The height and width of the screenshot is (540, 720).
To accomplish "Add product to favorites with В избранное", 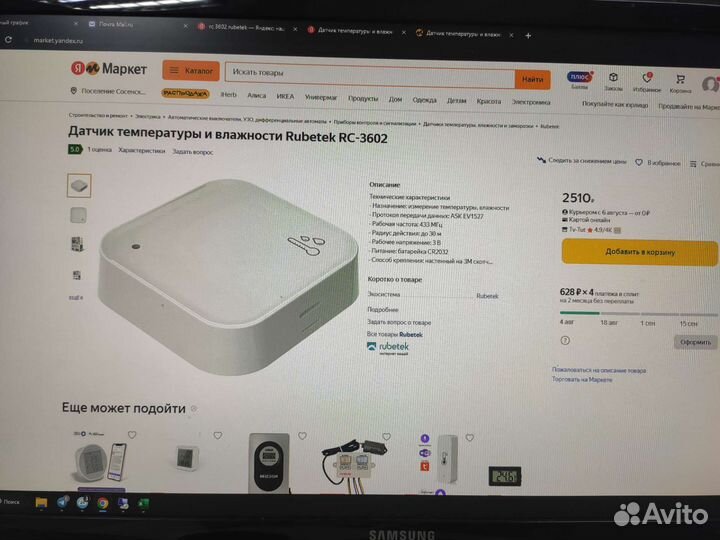I will click(658, 163).
